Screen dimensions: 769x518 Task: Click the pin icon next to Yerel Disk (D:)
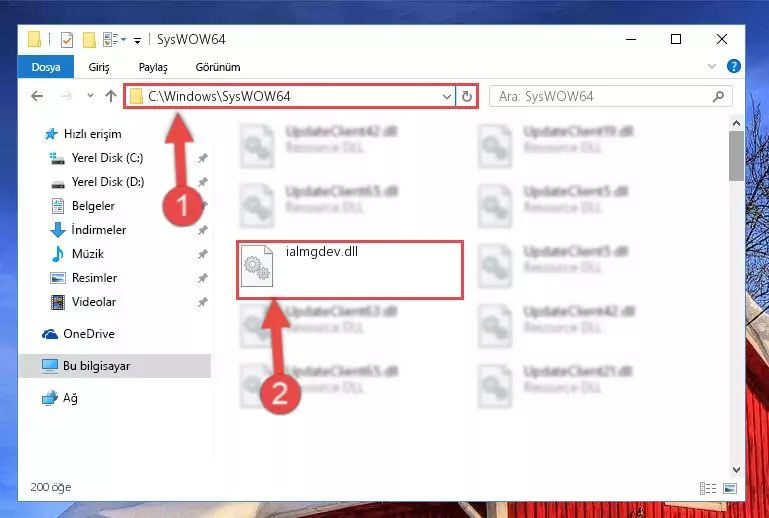[x=203, y=182]
